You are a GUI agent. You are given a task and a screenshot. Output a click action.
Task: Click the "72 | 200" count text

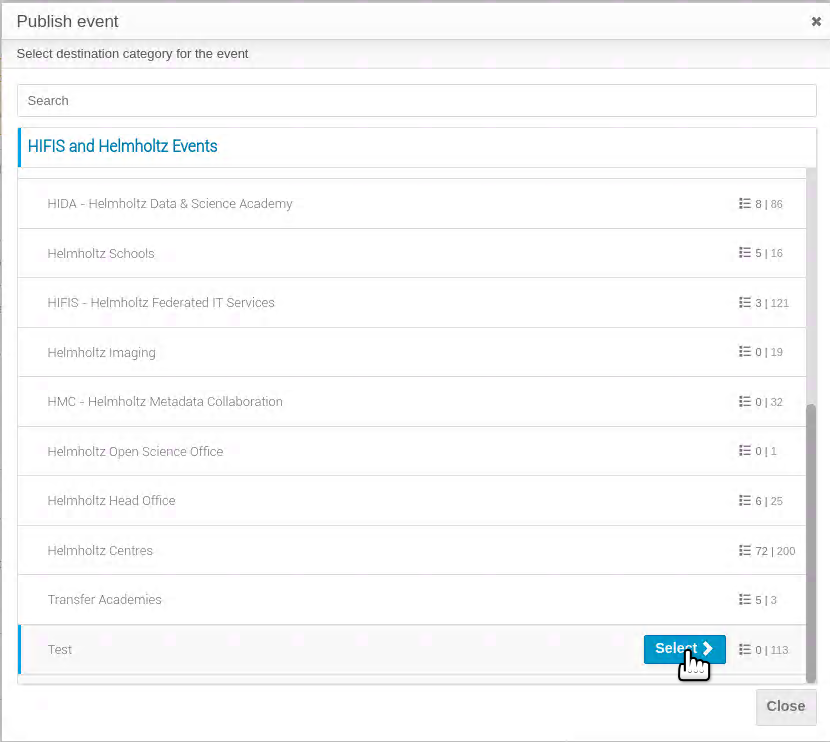click(x=775, y=551)
